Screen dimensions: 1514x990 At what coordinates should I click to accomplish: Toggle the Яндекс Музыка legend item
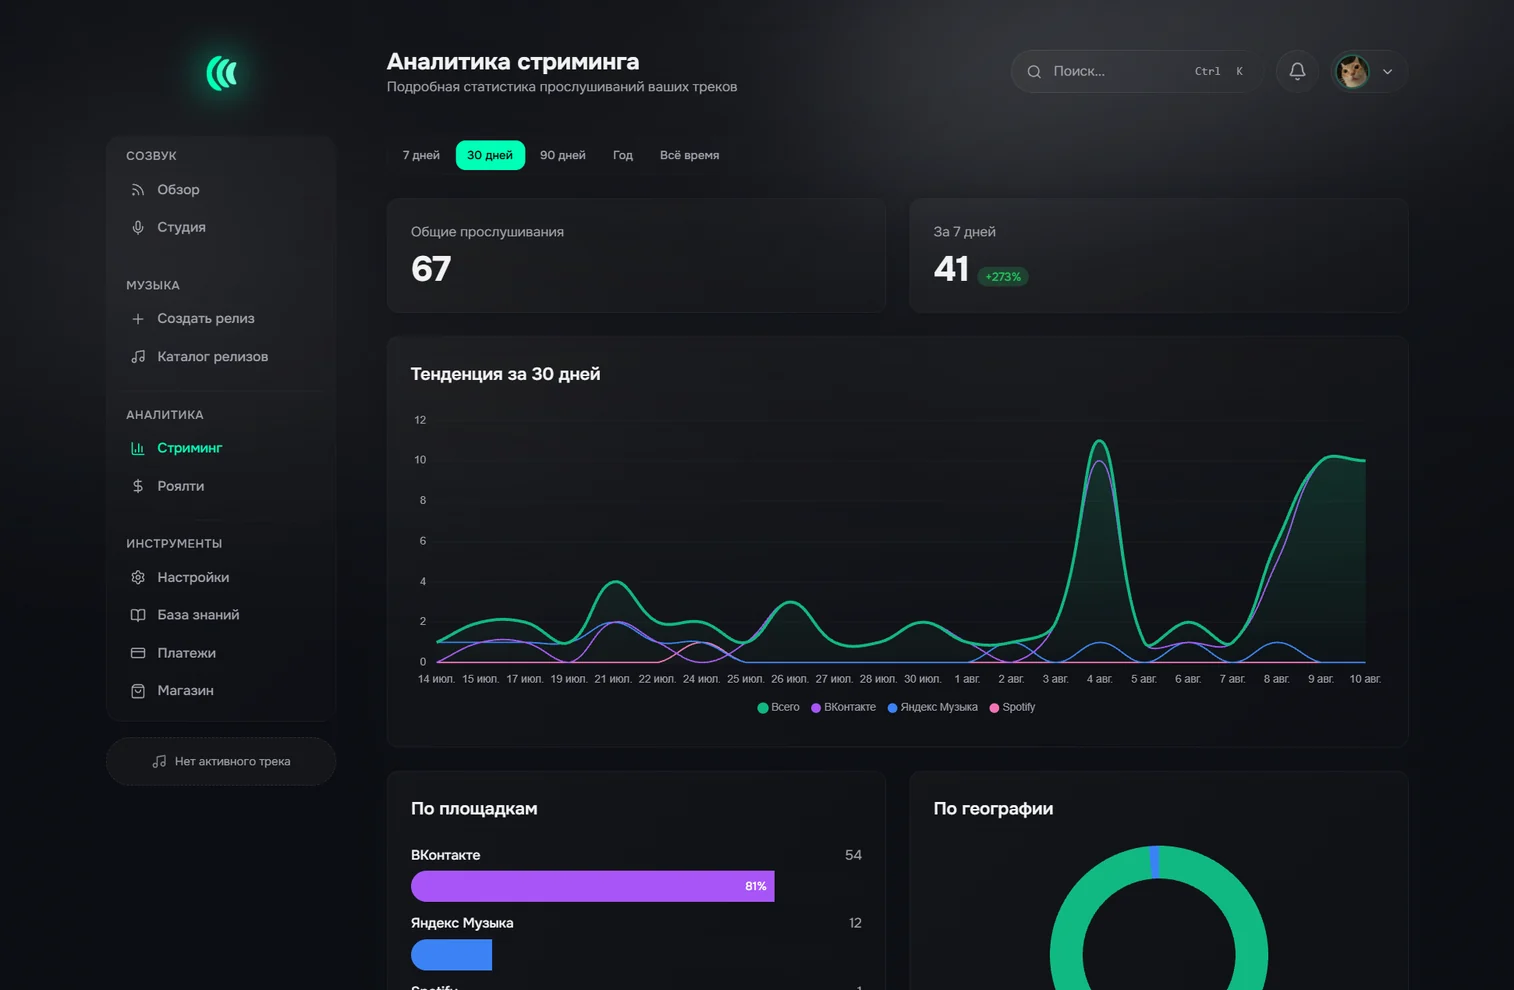pyautogui.click(x=932, y=707)
